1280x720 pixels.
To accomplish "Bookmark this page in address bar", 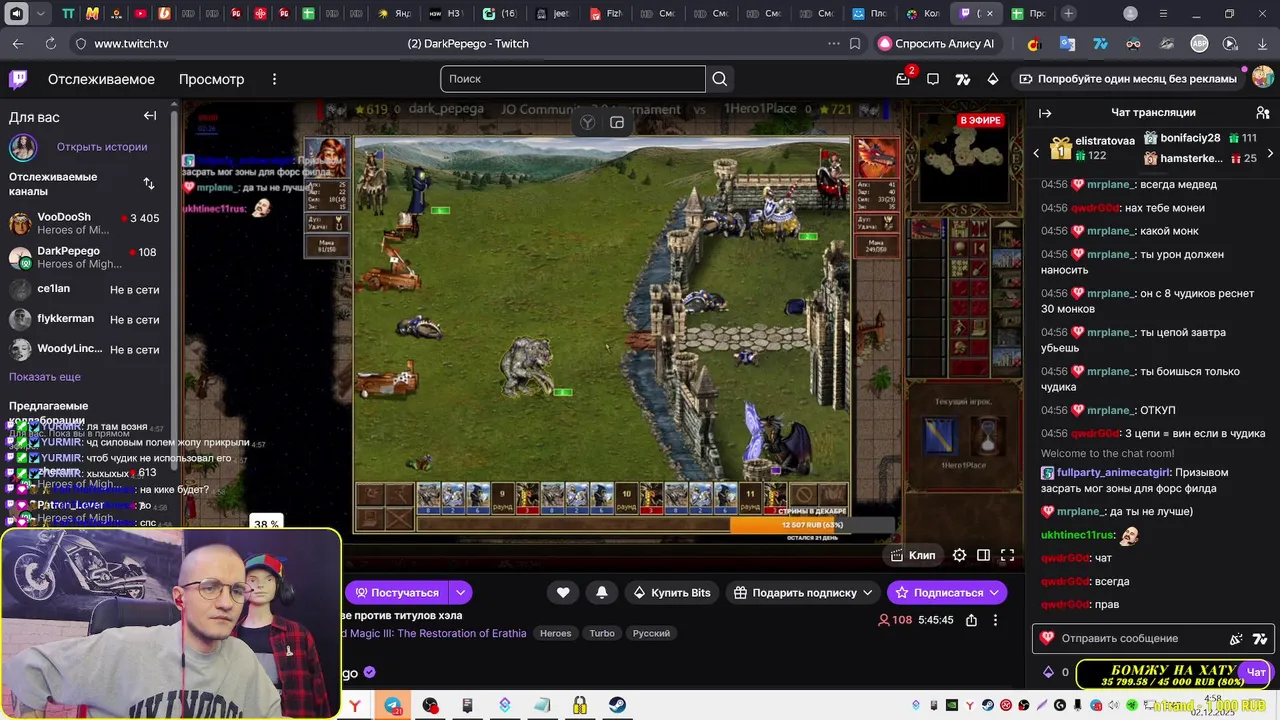I will click(x=855, y=44).
